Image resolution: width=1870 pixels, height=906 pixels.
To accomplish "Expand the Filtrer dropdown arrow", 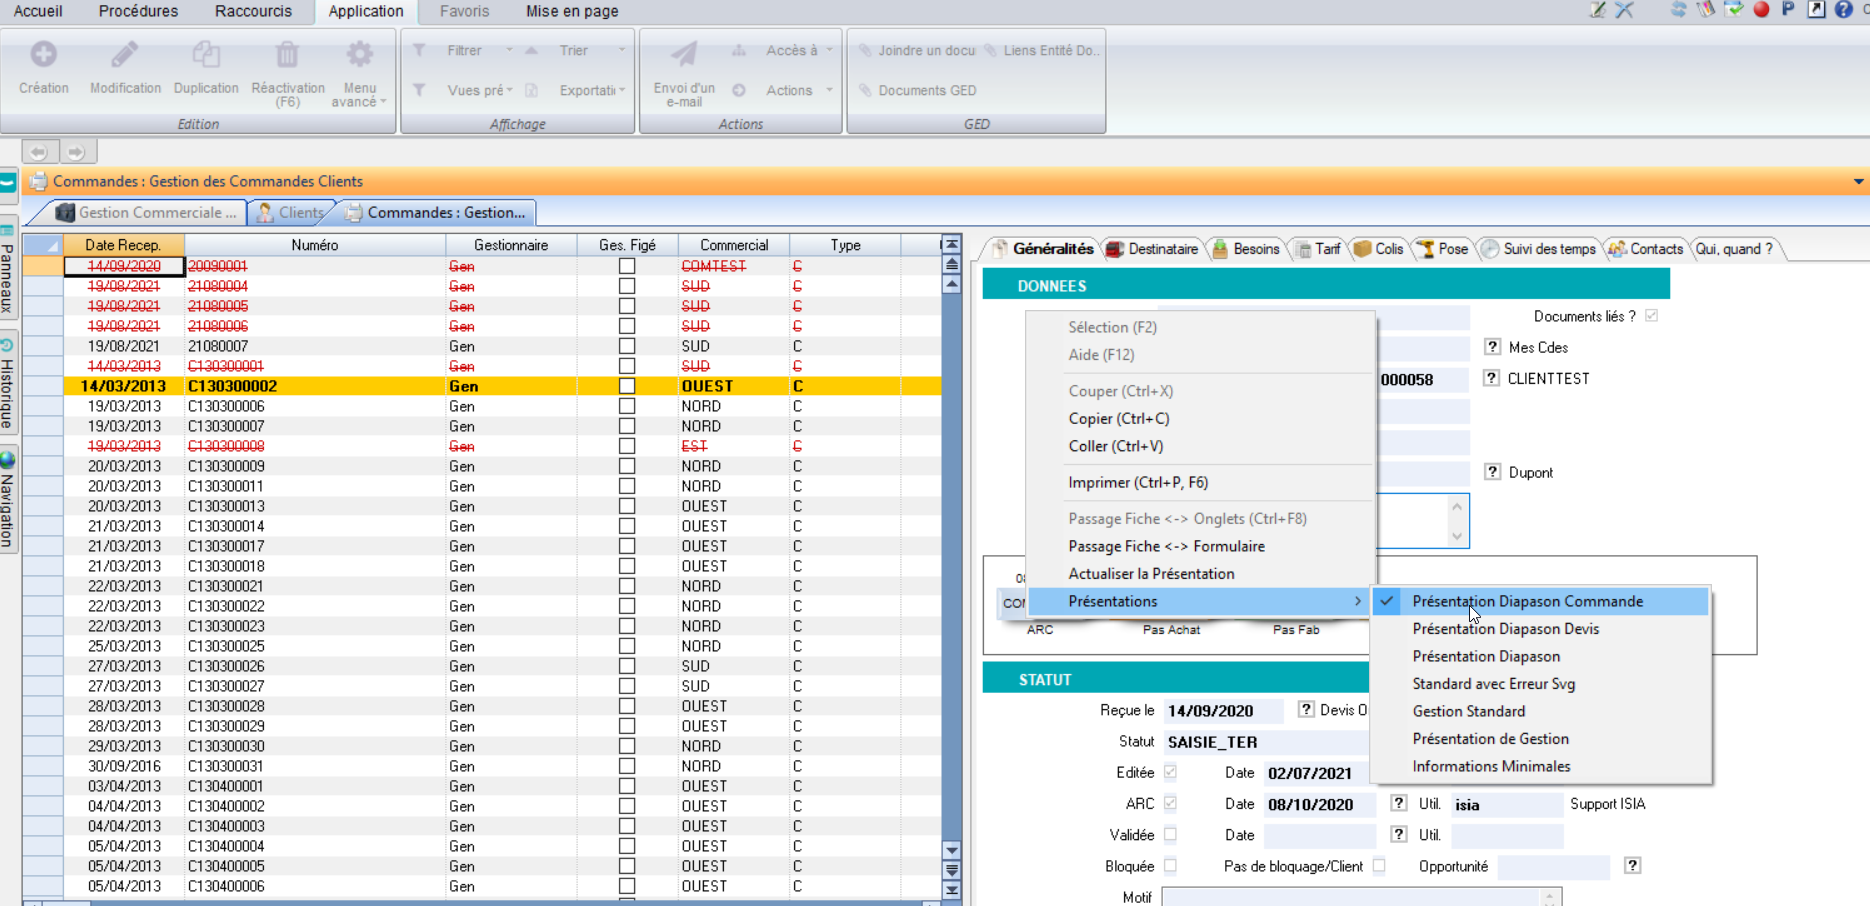I will click(x=509, y=50).
